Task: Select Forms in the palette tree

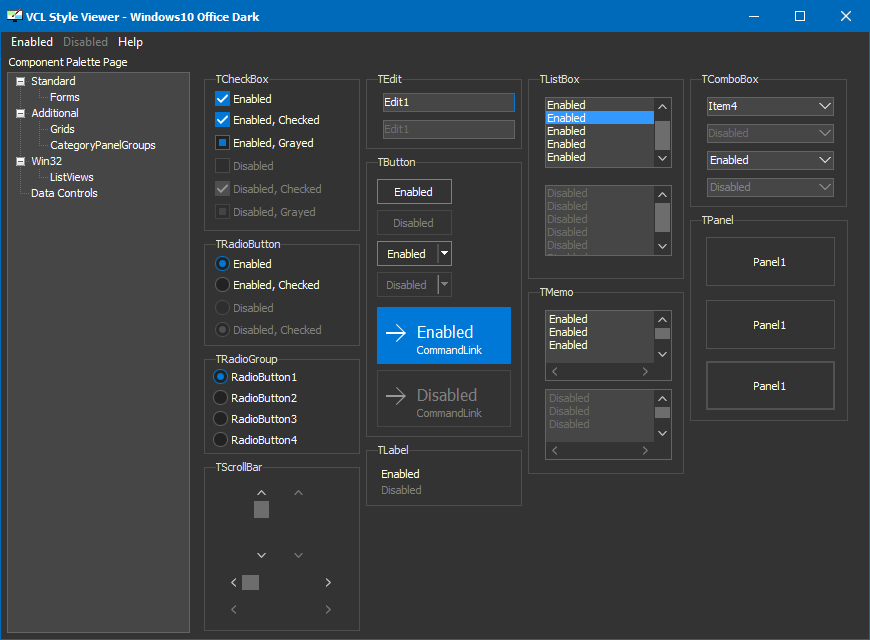Action: pos(64,97)
